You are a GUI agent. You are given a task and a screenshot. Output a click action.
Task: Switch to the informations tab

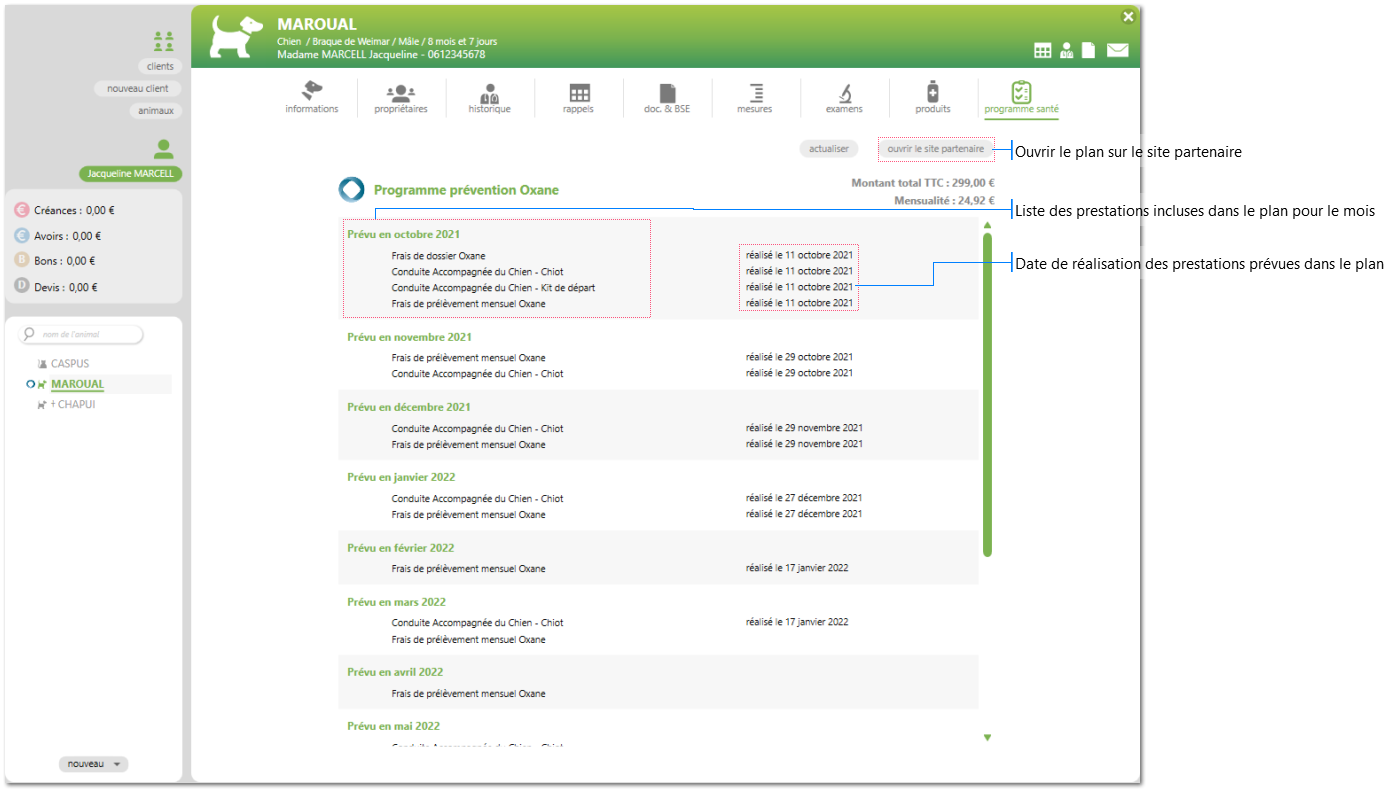312,98
